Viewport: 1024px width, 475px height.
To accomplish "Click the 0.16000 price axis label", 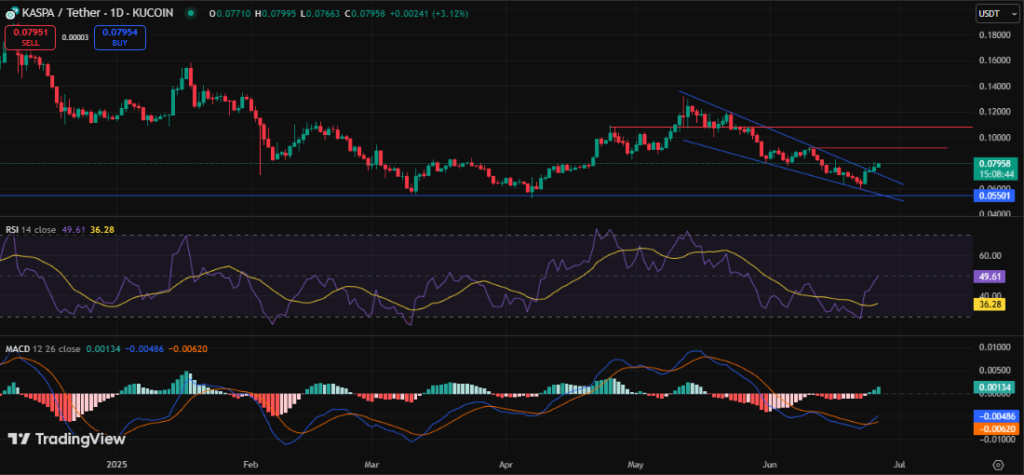I will [x=997, y=61].
